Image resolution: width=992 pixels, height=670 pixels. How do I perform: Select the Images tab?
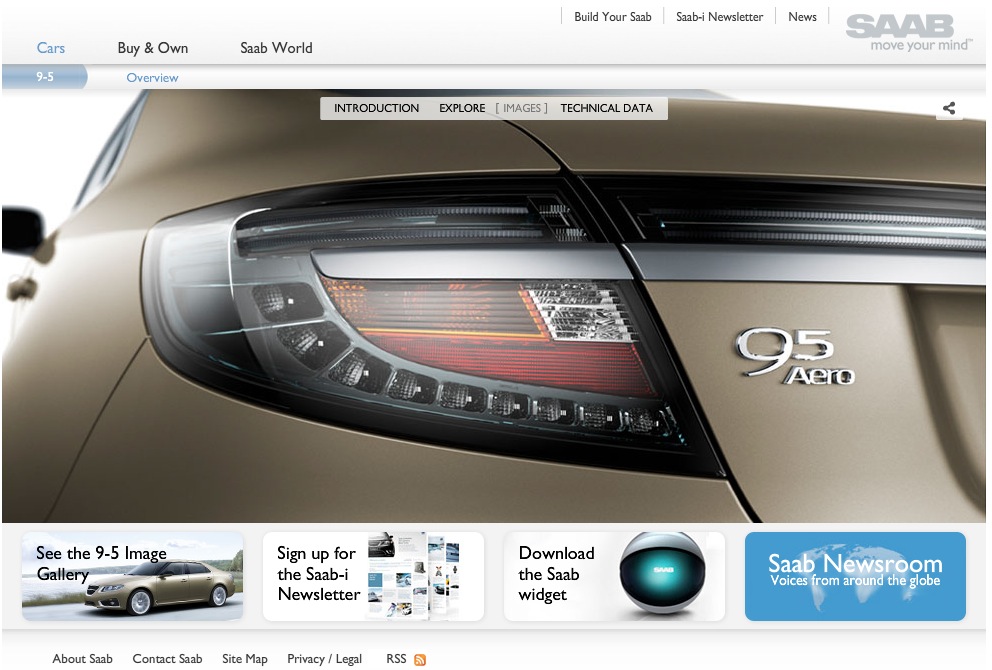[x=521, y=108]
